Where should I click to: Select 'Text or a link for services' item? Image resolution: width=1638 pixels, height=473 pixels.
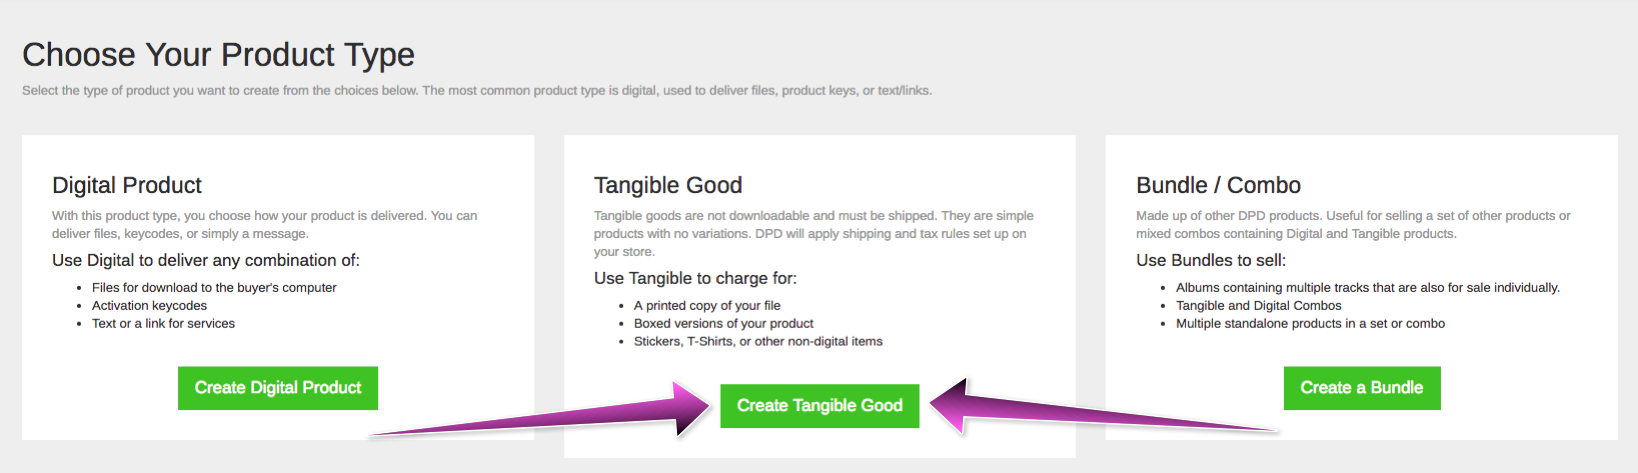tap(163, 324)
